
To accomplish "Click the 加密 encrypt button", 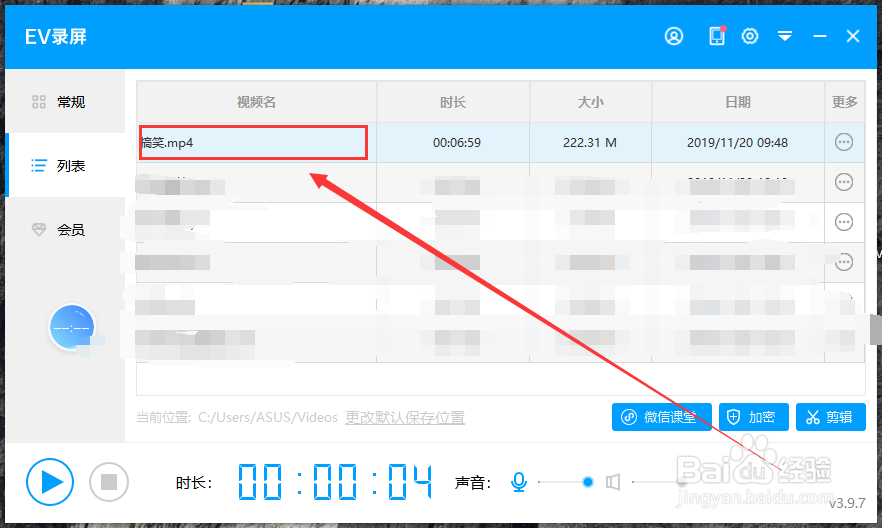I will (754, 417).
